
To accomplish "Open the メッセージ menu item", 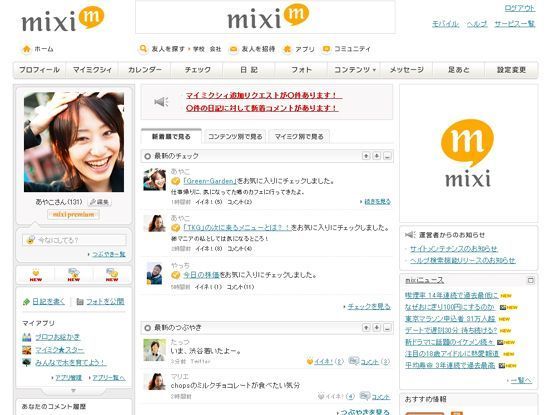I will coord(407,70).
